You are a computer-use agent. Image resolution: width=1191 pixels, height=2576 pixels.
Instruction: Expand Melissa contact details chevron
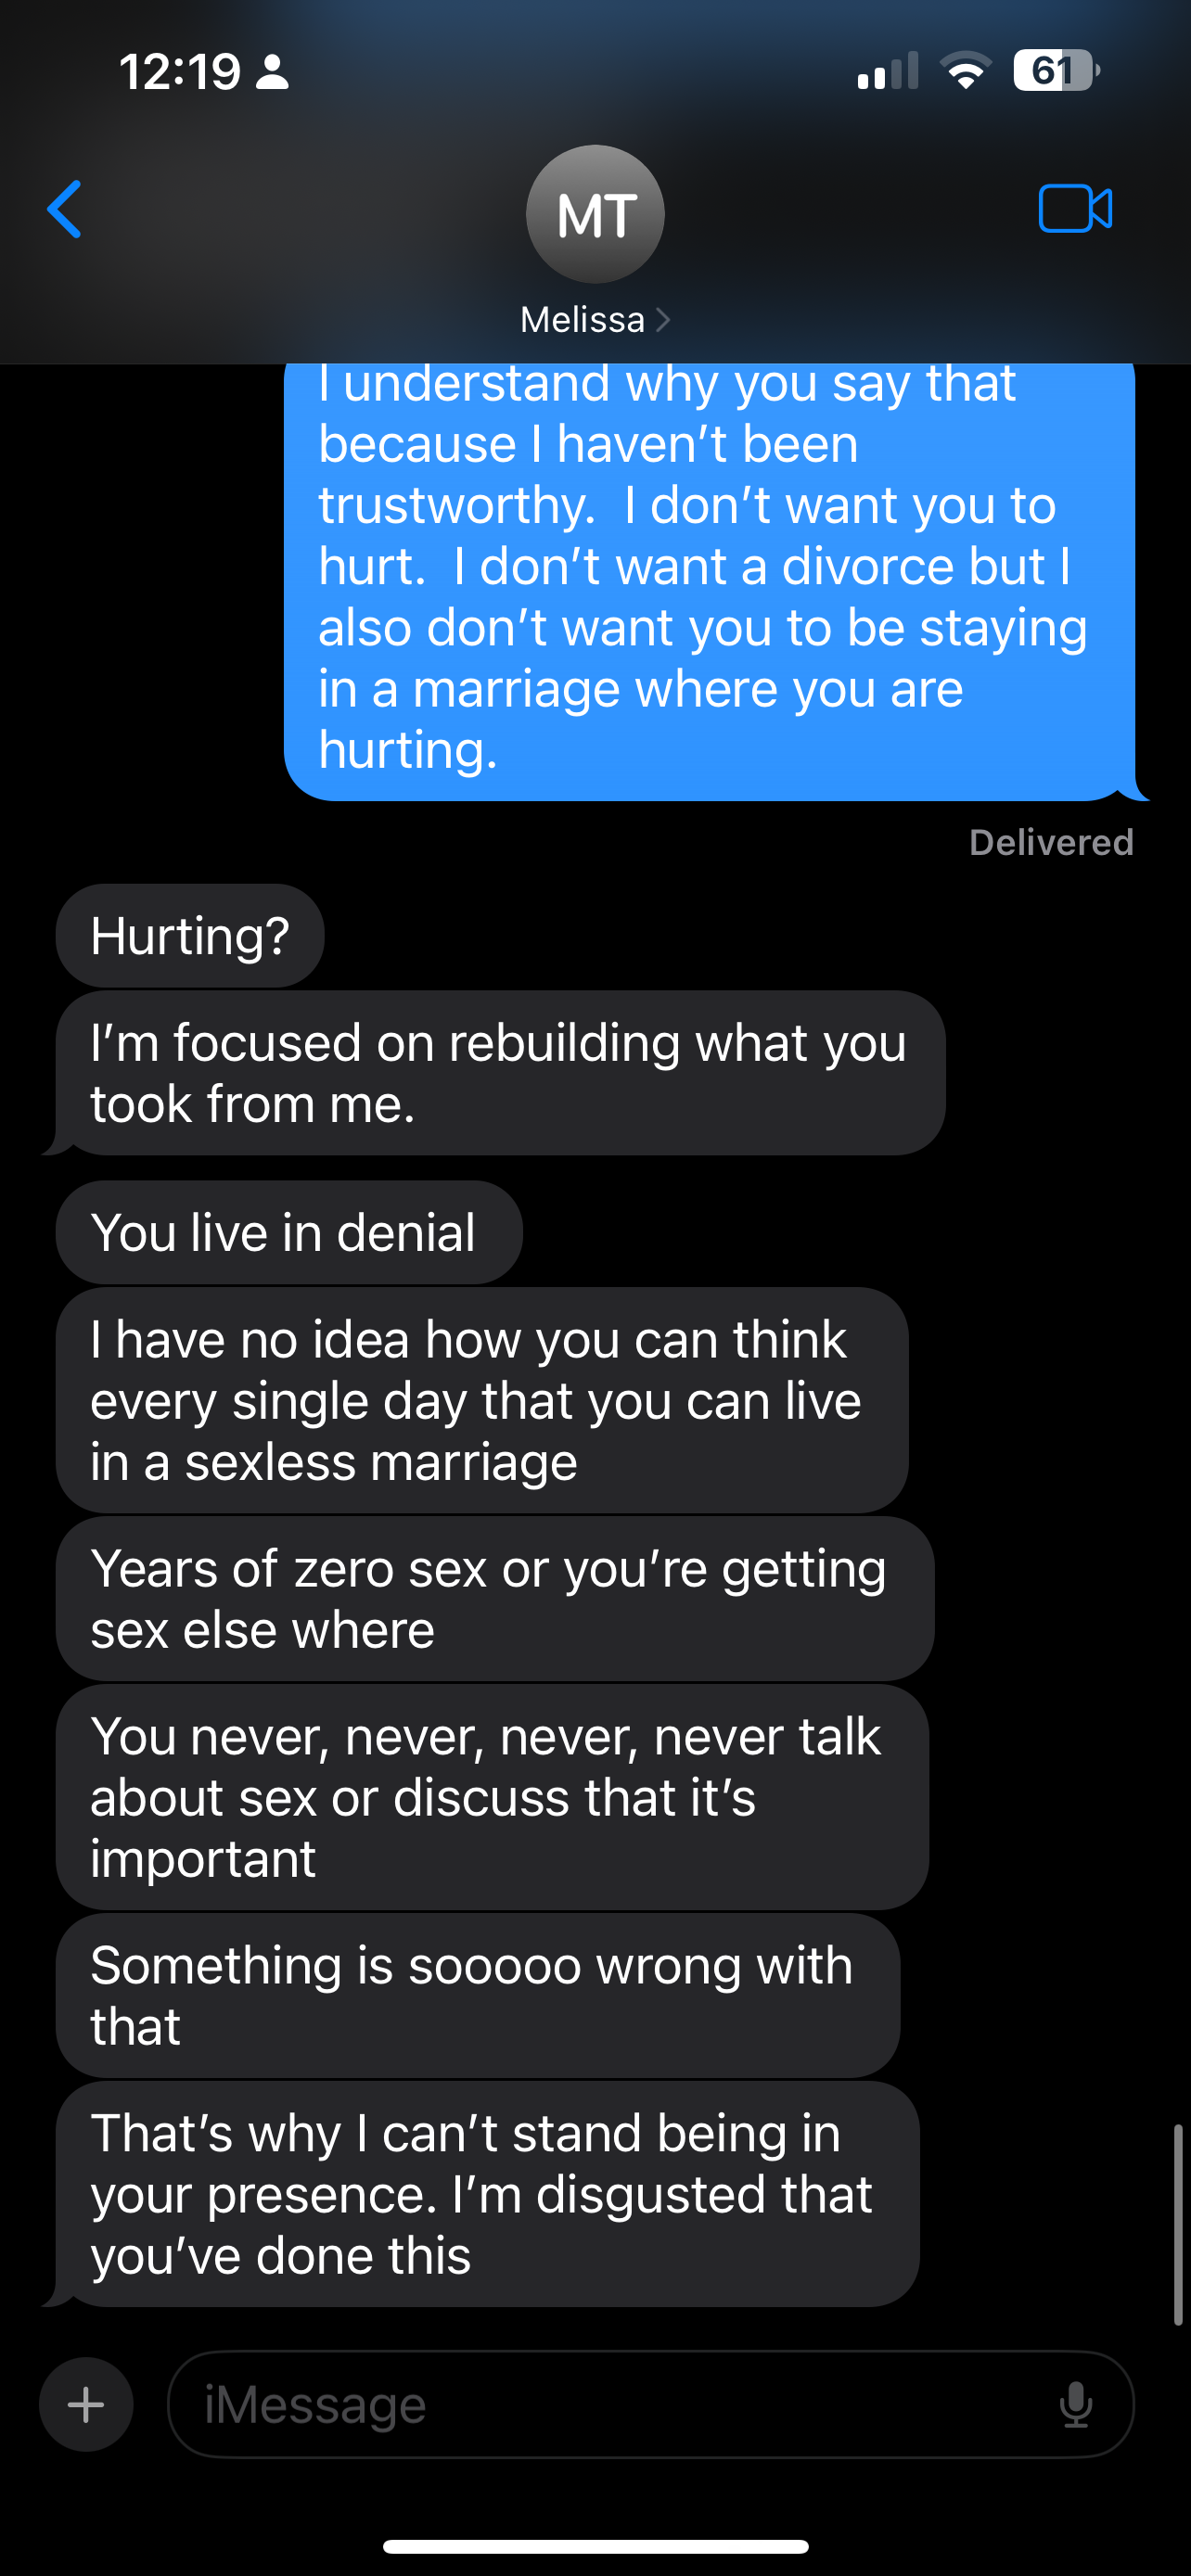pyautogui.click(x=662, y=320)
